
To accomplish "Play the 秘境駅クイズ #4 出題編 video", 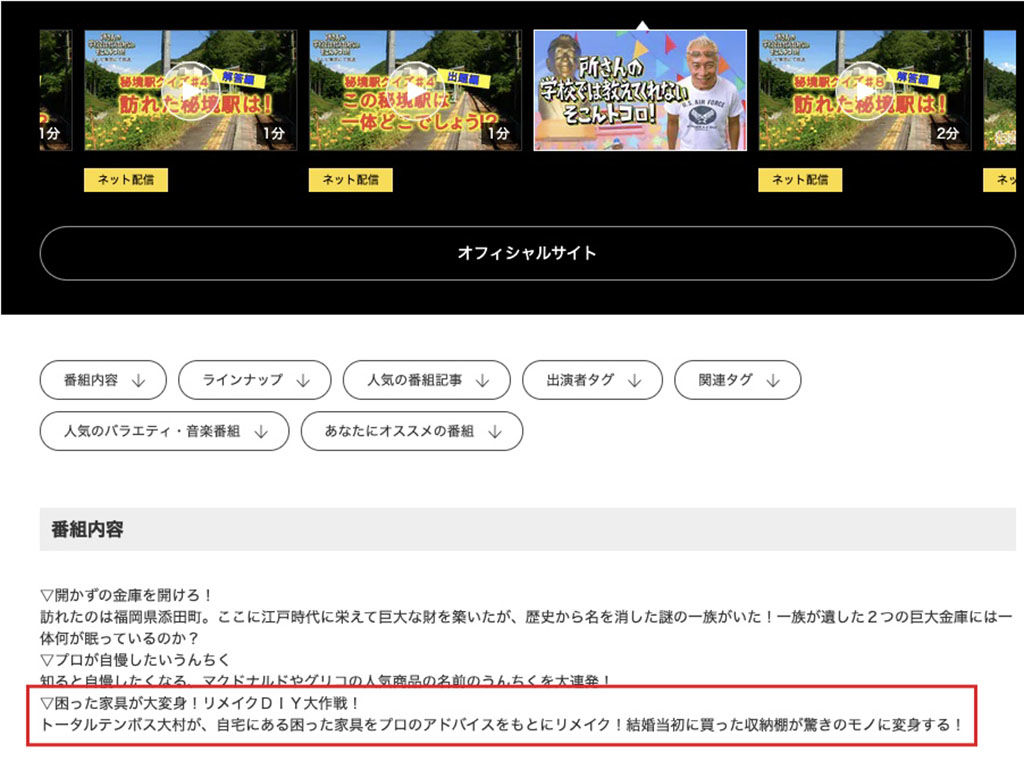I will coord(415,91).
